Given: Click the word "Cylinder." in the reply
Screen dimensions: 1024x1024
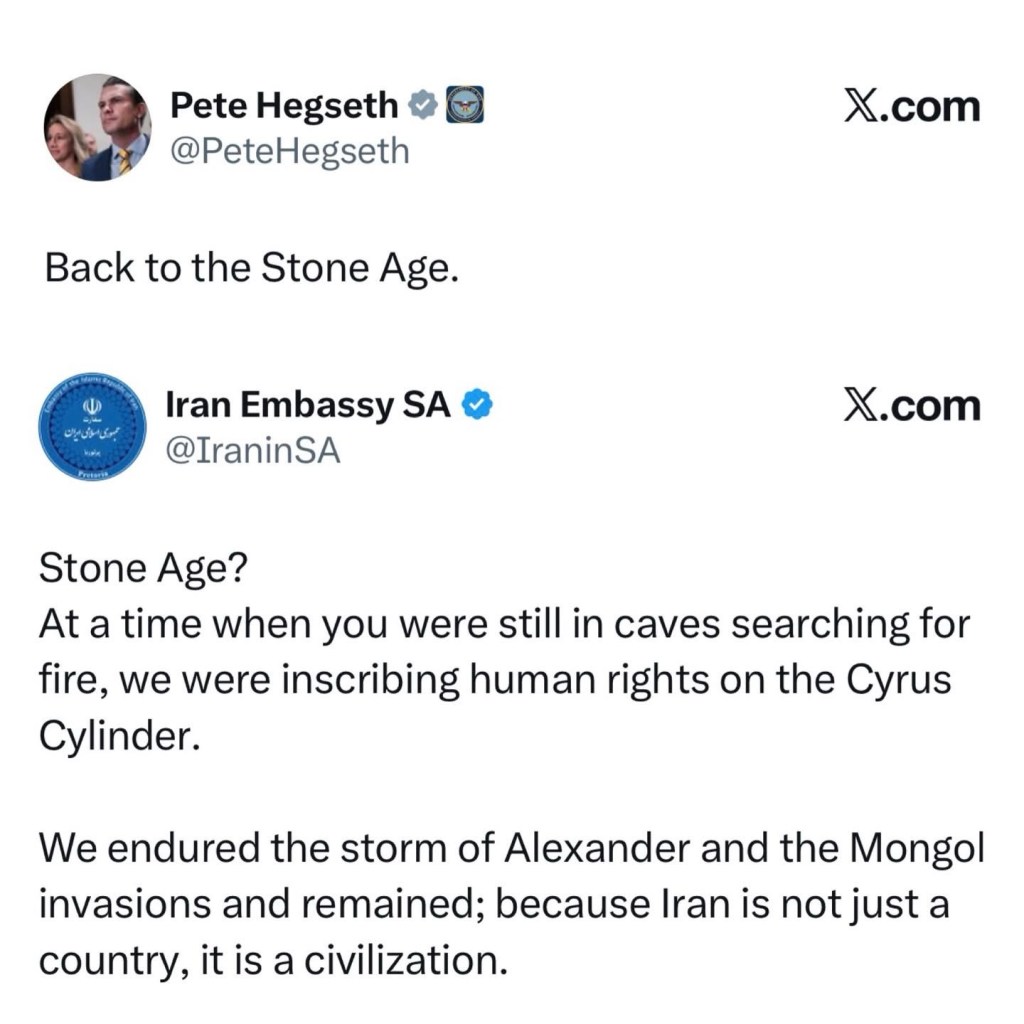Looking at the screenshot, I should (x=113, y=735).
